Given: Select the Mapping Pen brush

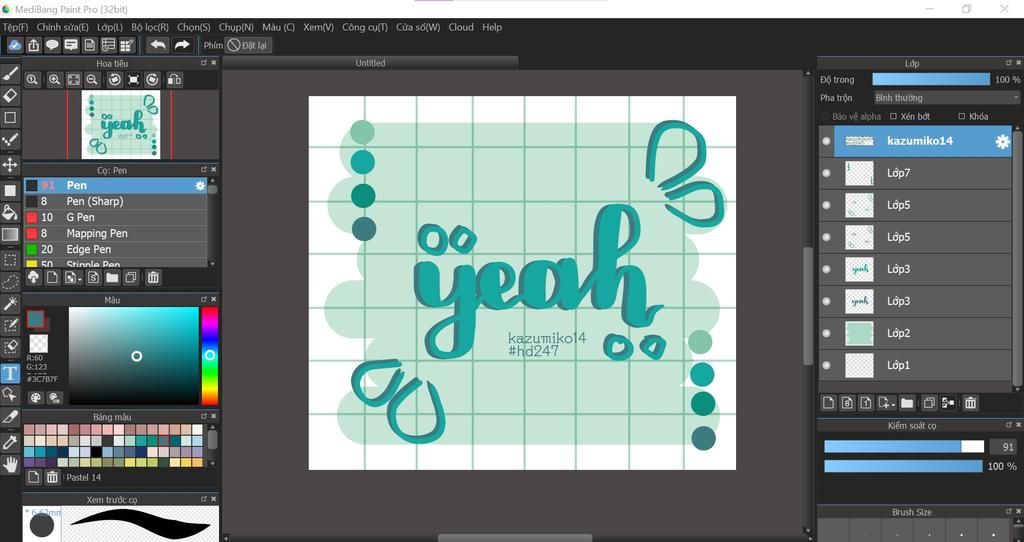Looking at the screenshot, I should 116,233.
